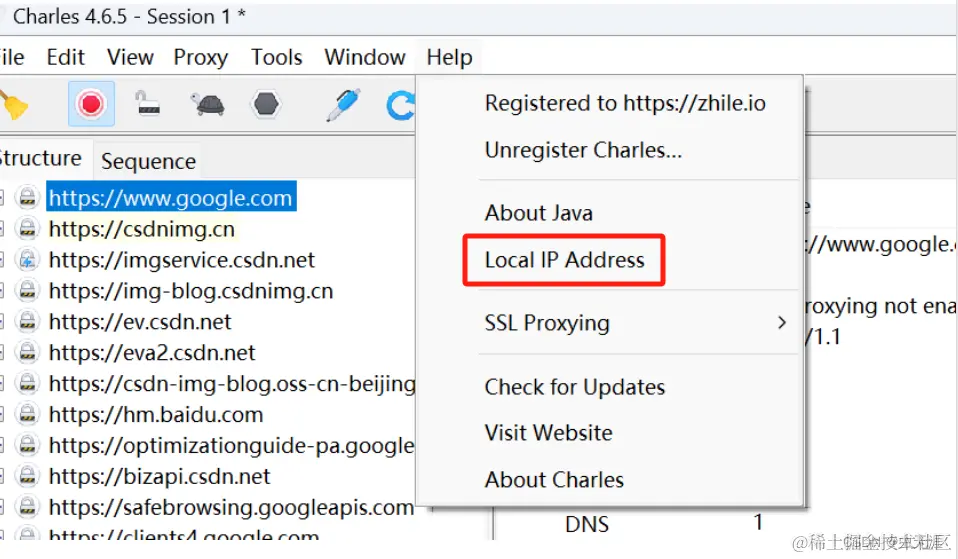958x559 pixels.
Task: Select https://img-blog.csdnimg.cn tree row
Action: (191, 291)
